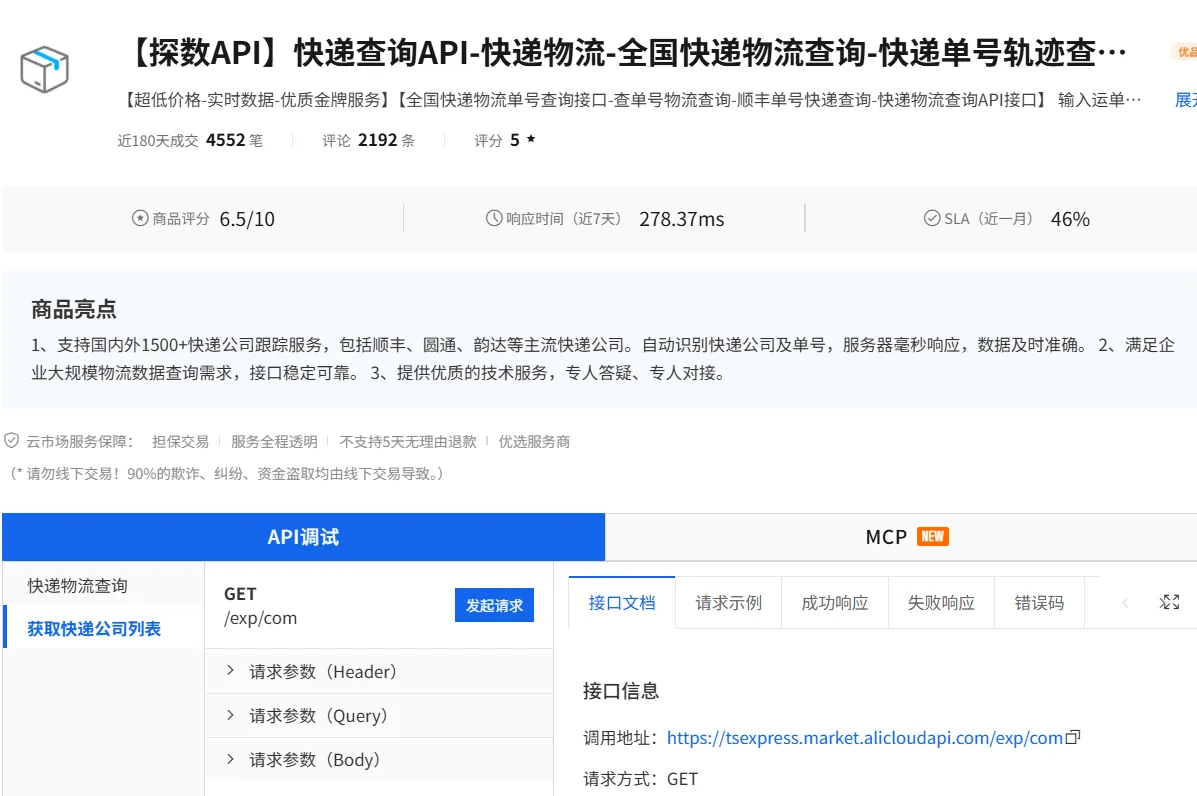The width and height of the screenshot is (1197, 796).
Task: Click the star icon beside 商品评分
Action: [140, 218]
